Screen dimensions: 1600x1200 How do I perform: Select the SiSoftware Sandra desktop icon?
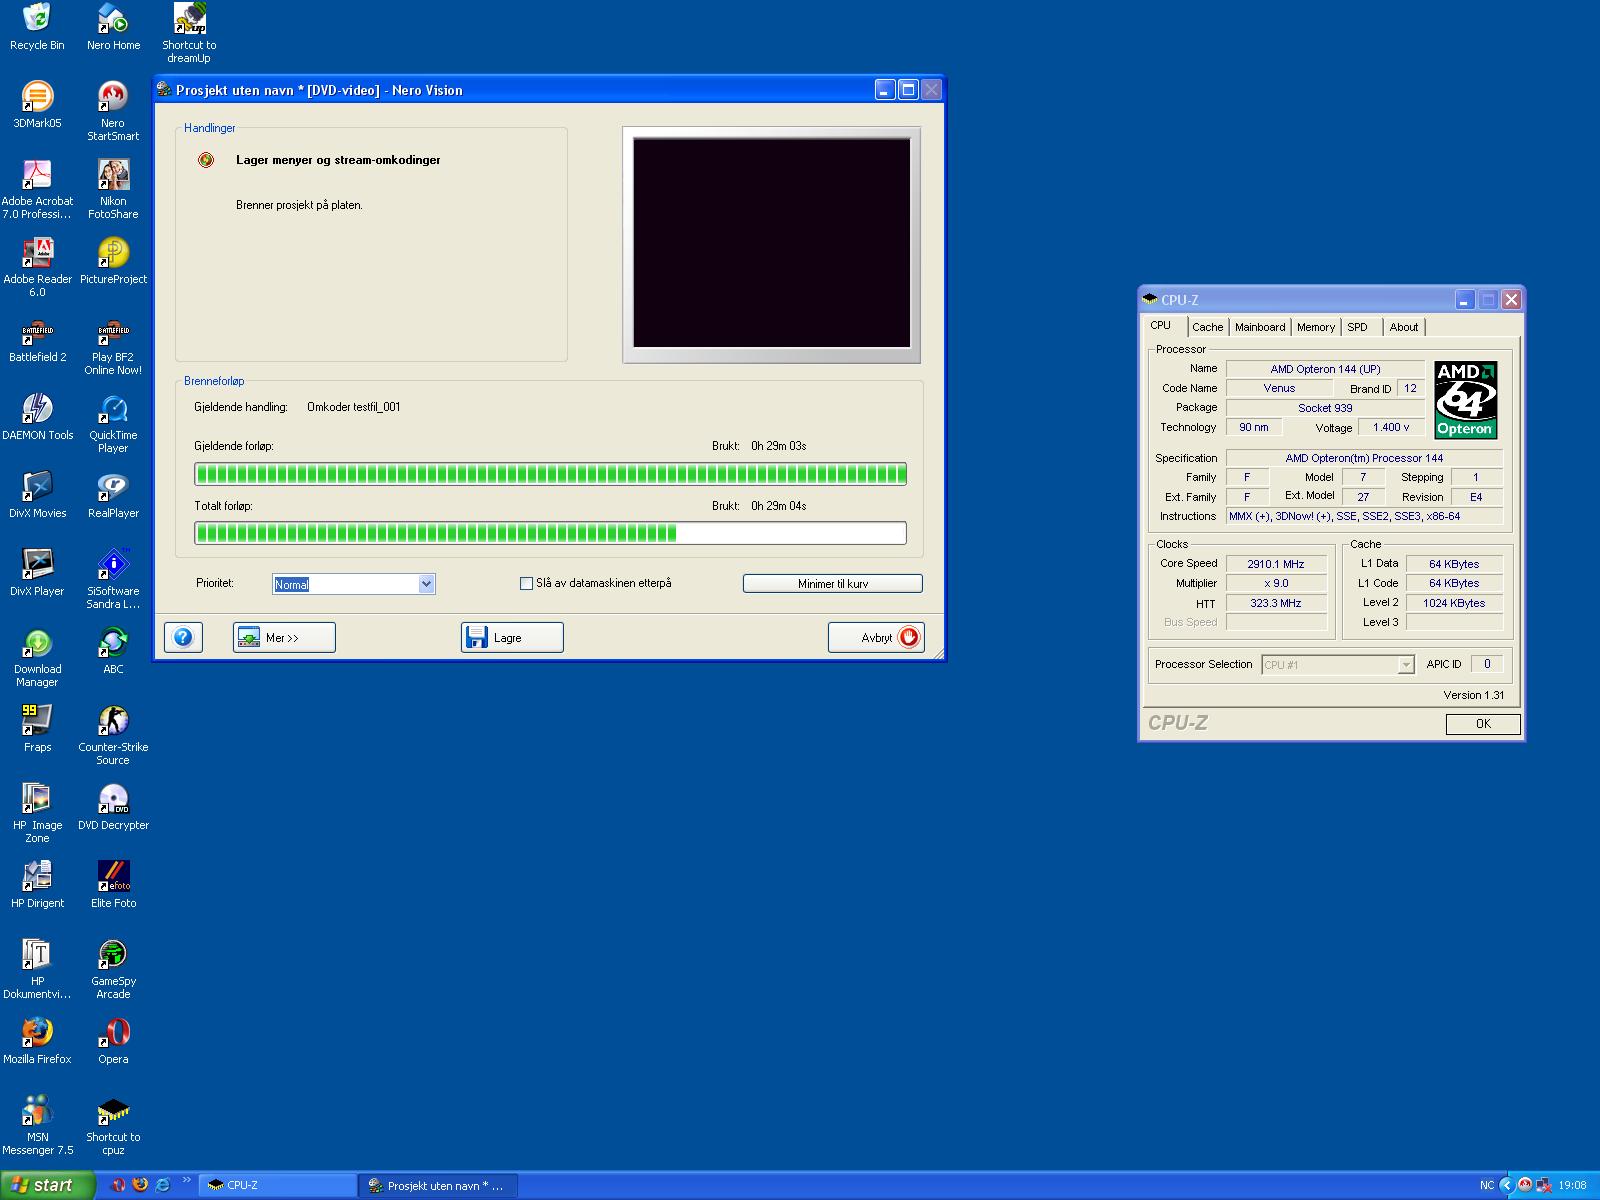113,579
